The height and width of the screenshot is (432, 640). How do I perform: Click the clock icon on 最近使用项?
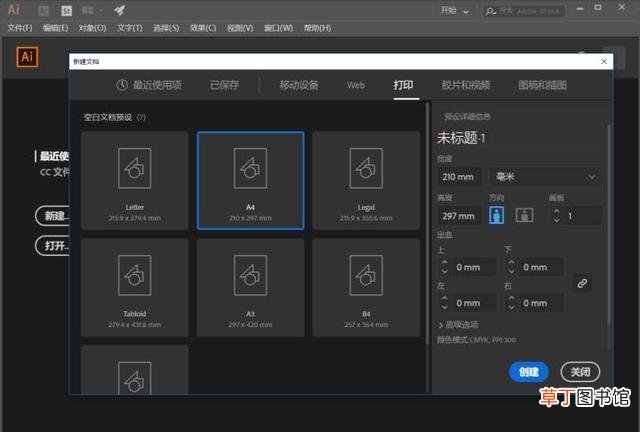pyautogui.click(x=122, y=85)
